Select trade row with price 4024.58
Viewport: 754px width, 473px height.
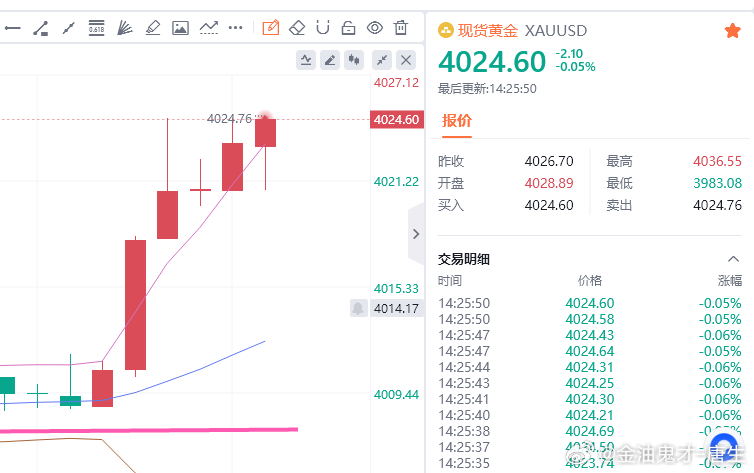pos(590,319)
